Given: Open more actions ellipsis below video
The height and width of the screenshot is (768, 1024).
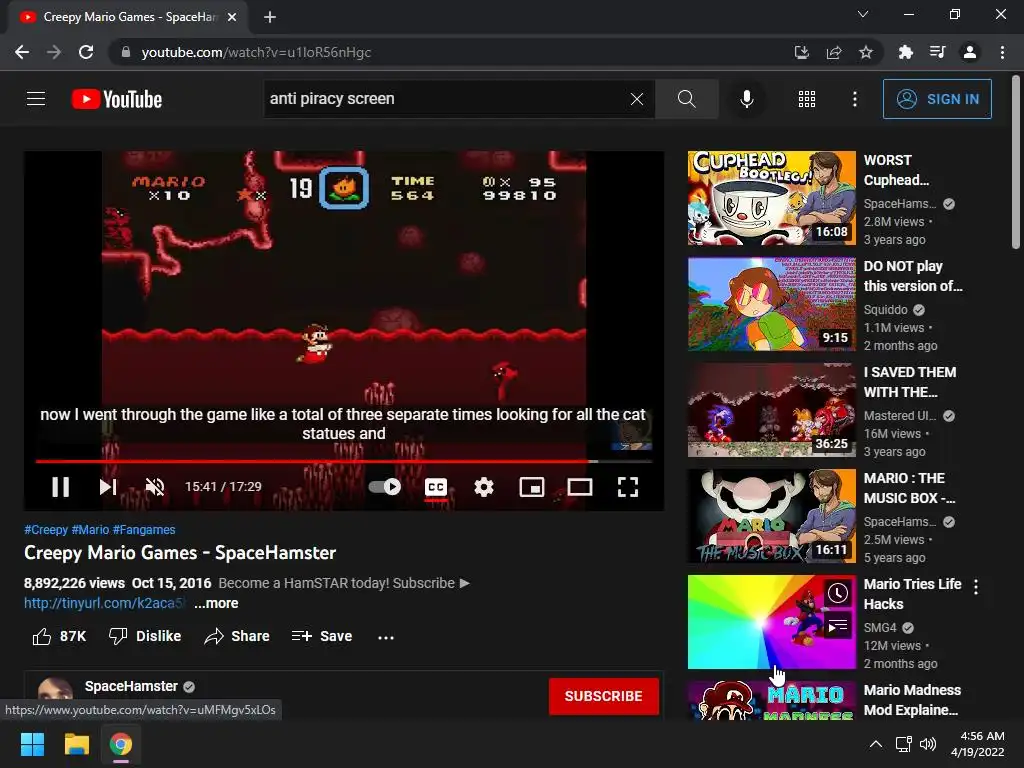Looking at the screenshot, I should pyautogui.click(x=386, y=637).
